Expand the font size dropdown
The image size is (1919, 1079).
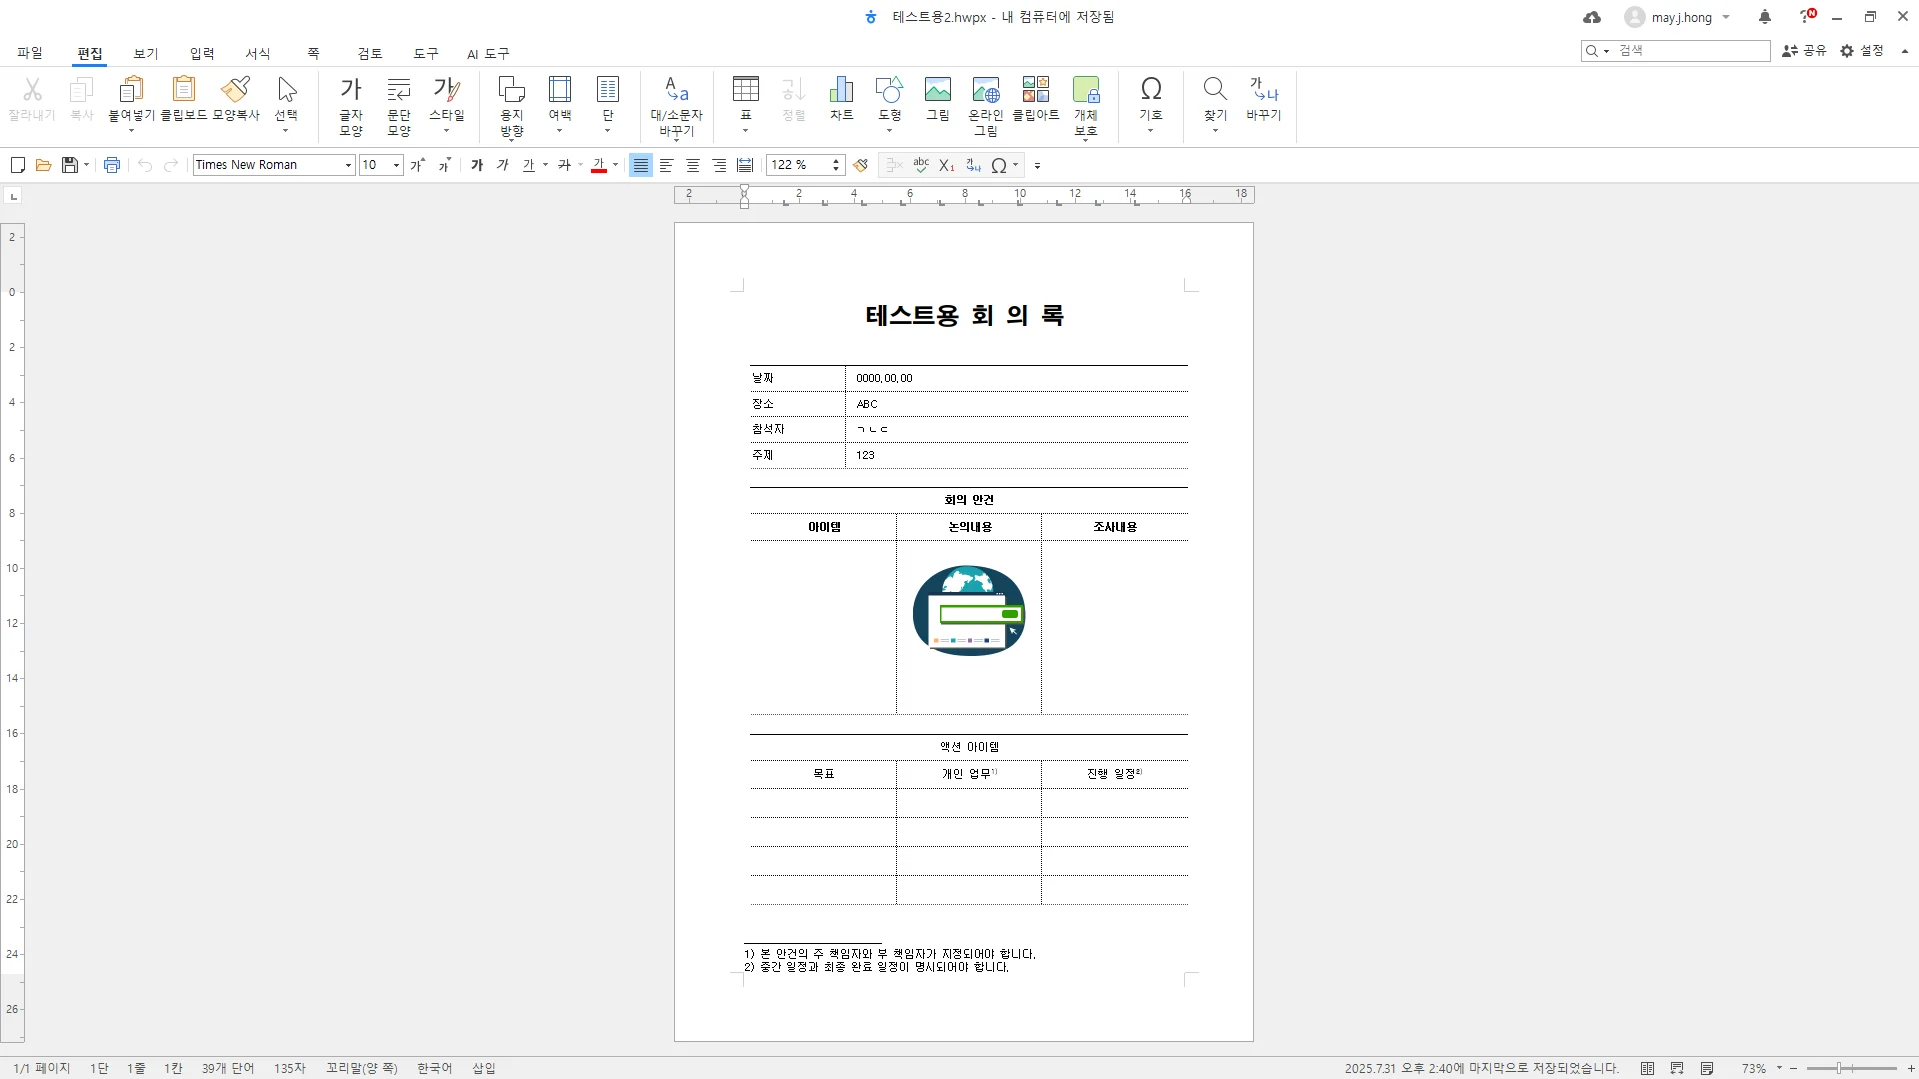[x=397, y=165]
